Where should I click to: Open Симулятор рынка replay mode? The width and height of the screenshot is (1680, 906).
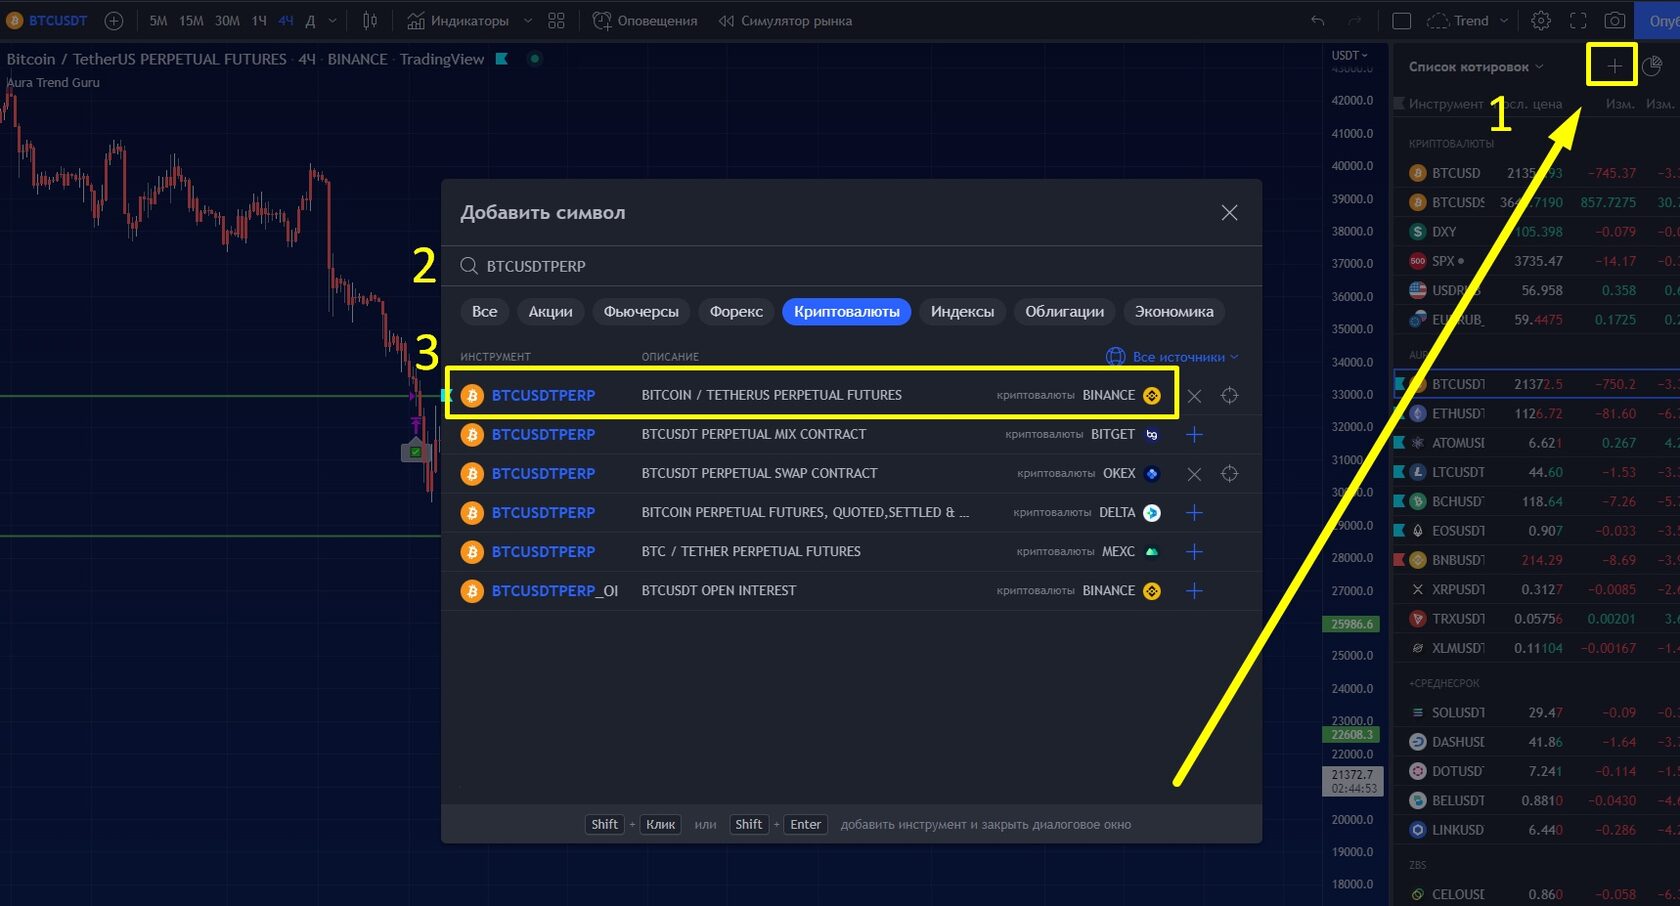pos(785,21)
